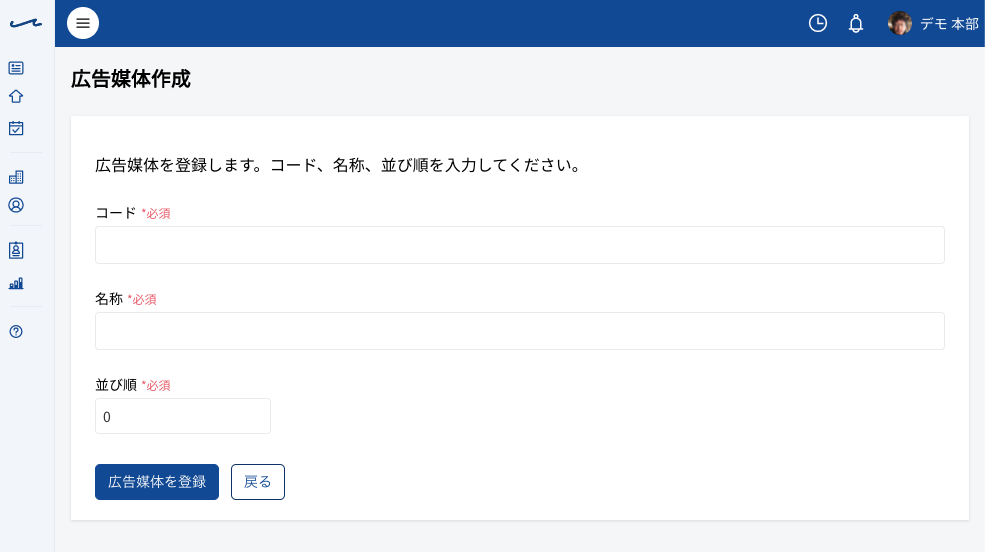Open the ID badge sidebar icon
Screen dimensions: 985x552
16,251
